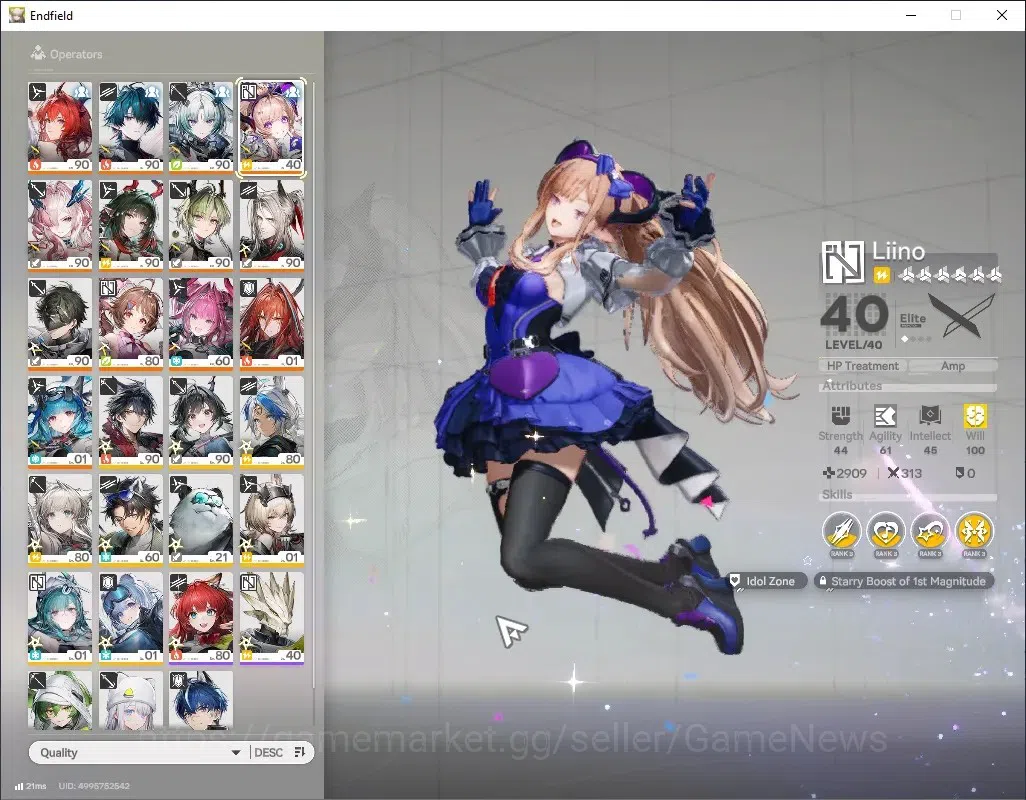Click the highlighted yellow Will attribute icon
Viewport: 1026px width, 800px height.
[x=975, y=415]
